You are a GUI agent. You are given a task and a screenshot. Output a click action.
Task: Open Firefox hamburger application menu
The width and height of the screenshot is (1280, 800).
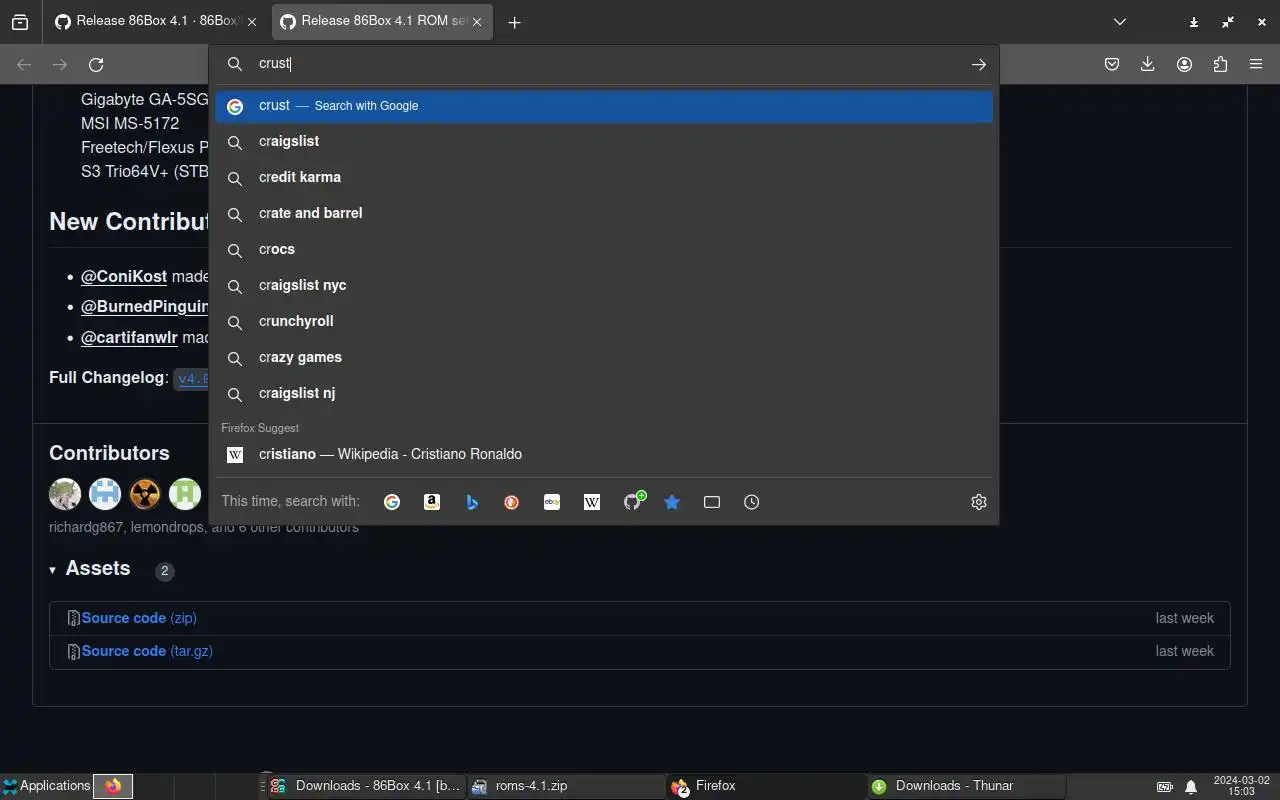1256,64
